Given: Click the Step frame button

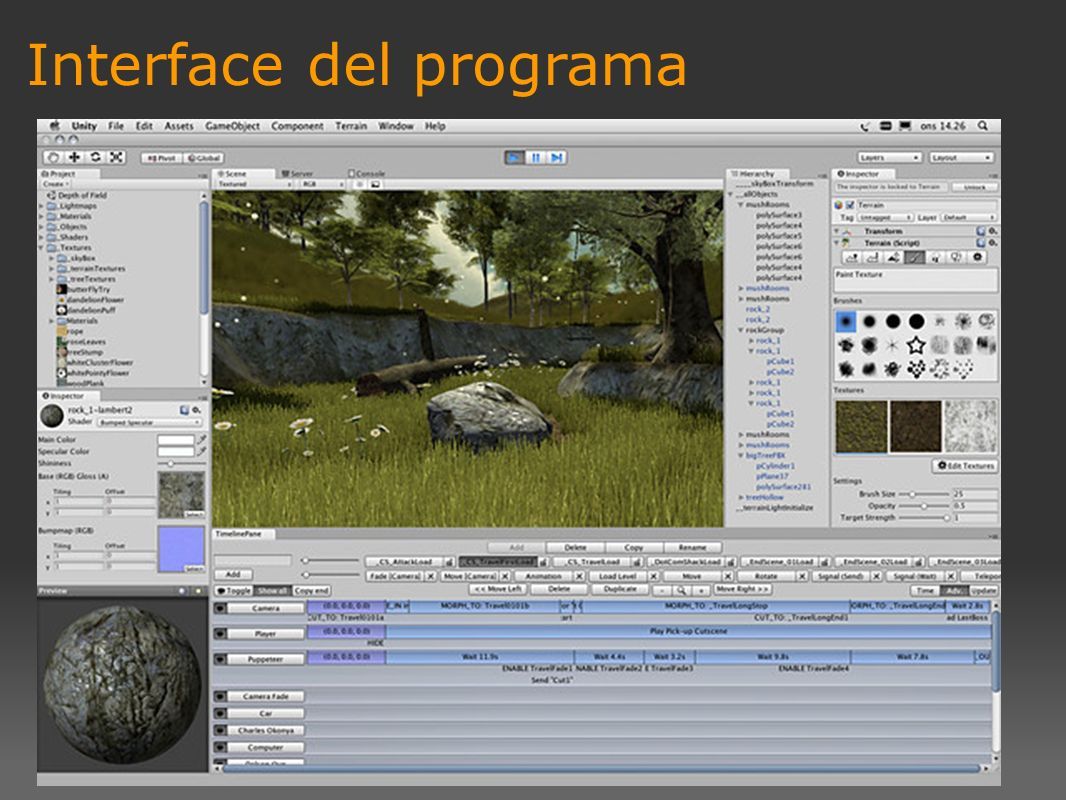Looking at the screenshot, I should pyautogui.click(x=557, y=158).
